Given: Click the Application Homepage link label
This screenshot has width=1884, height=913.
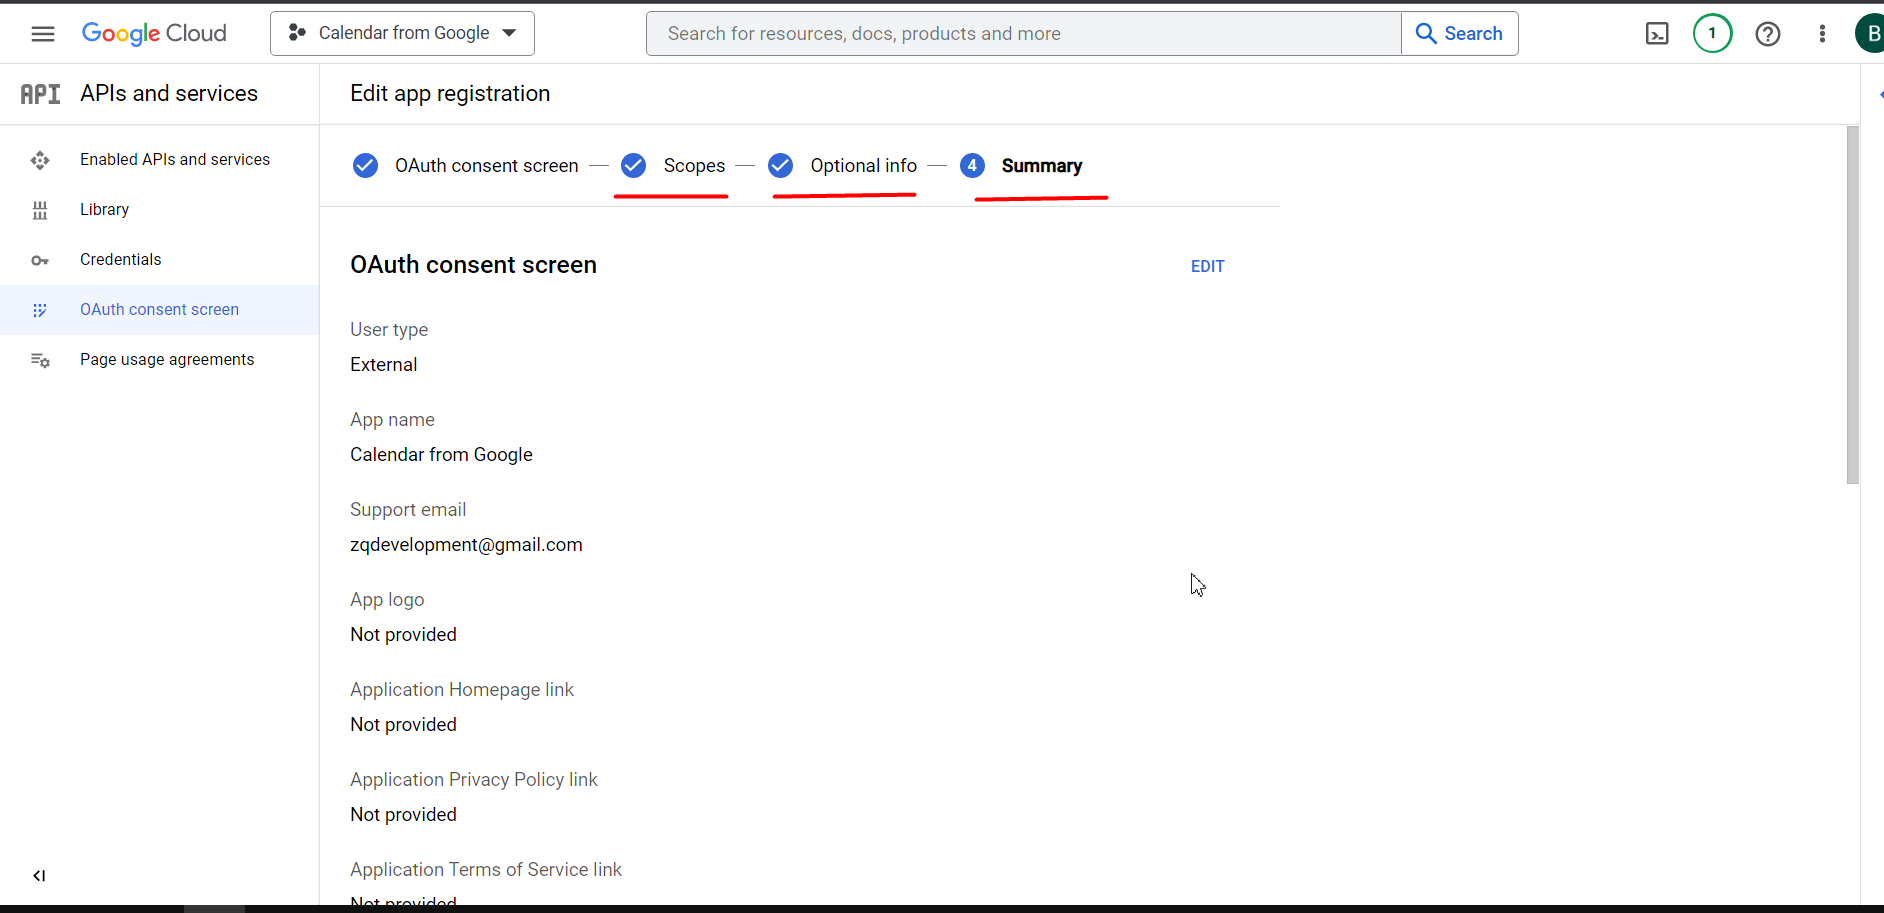Looking at the screenshot, I should point(462,690).
